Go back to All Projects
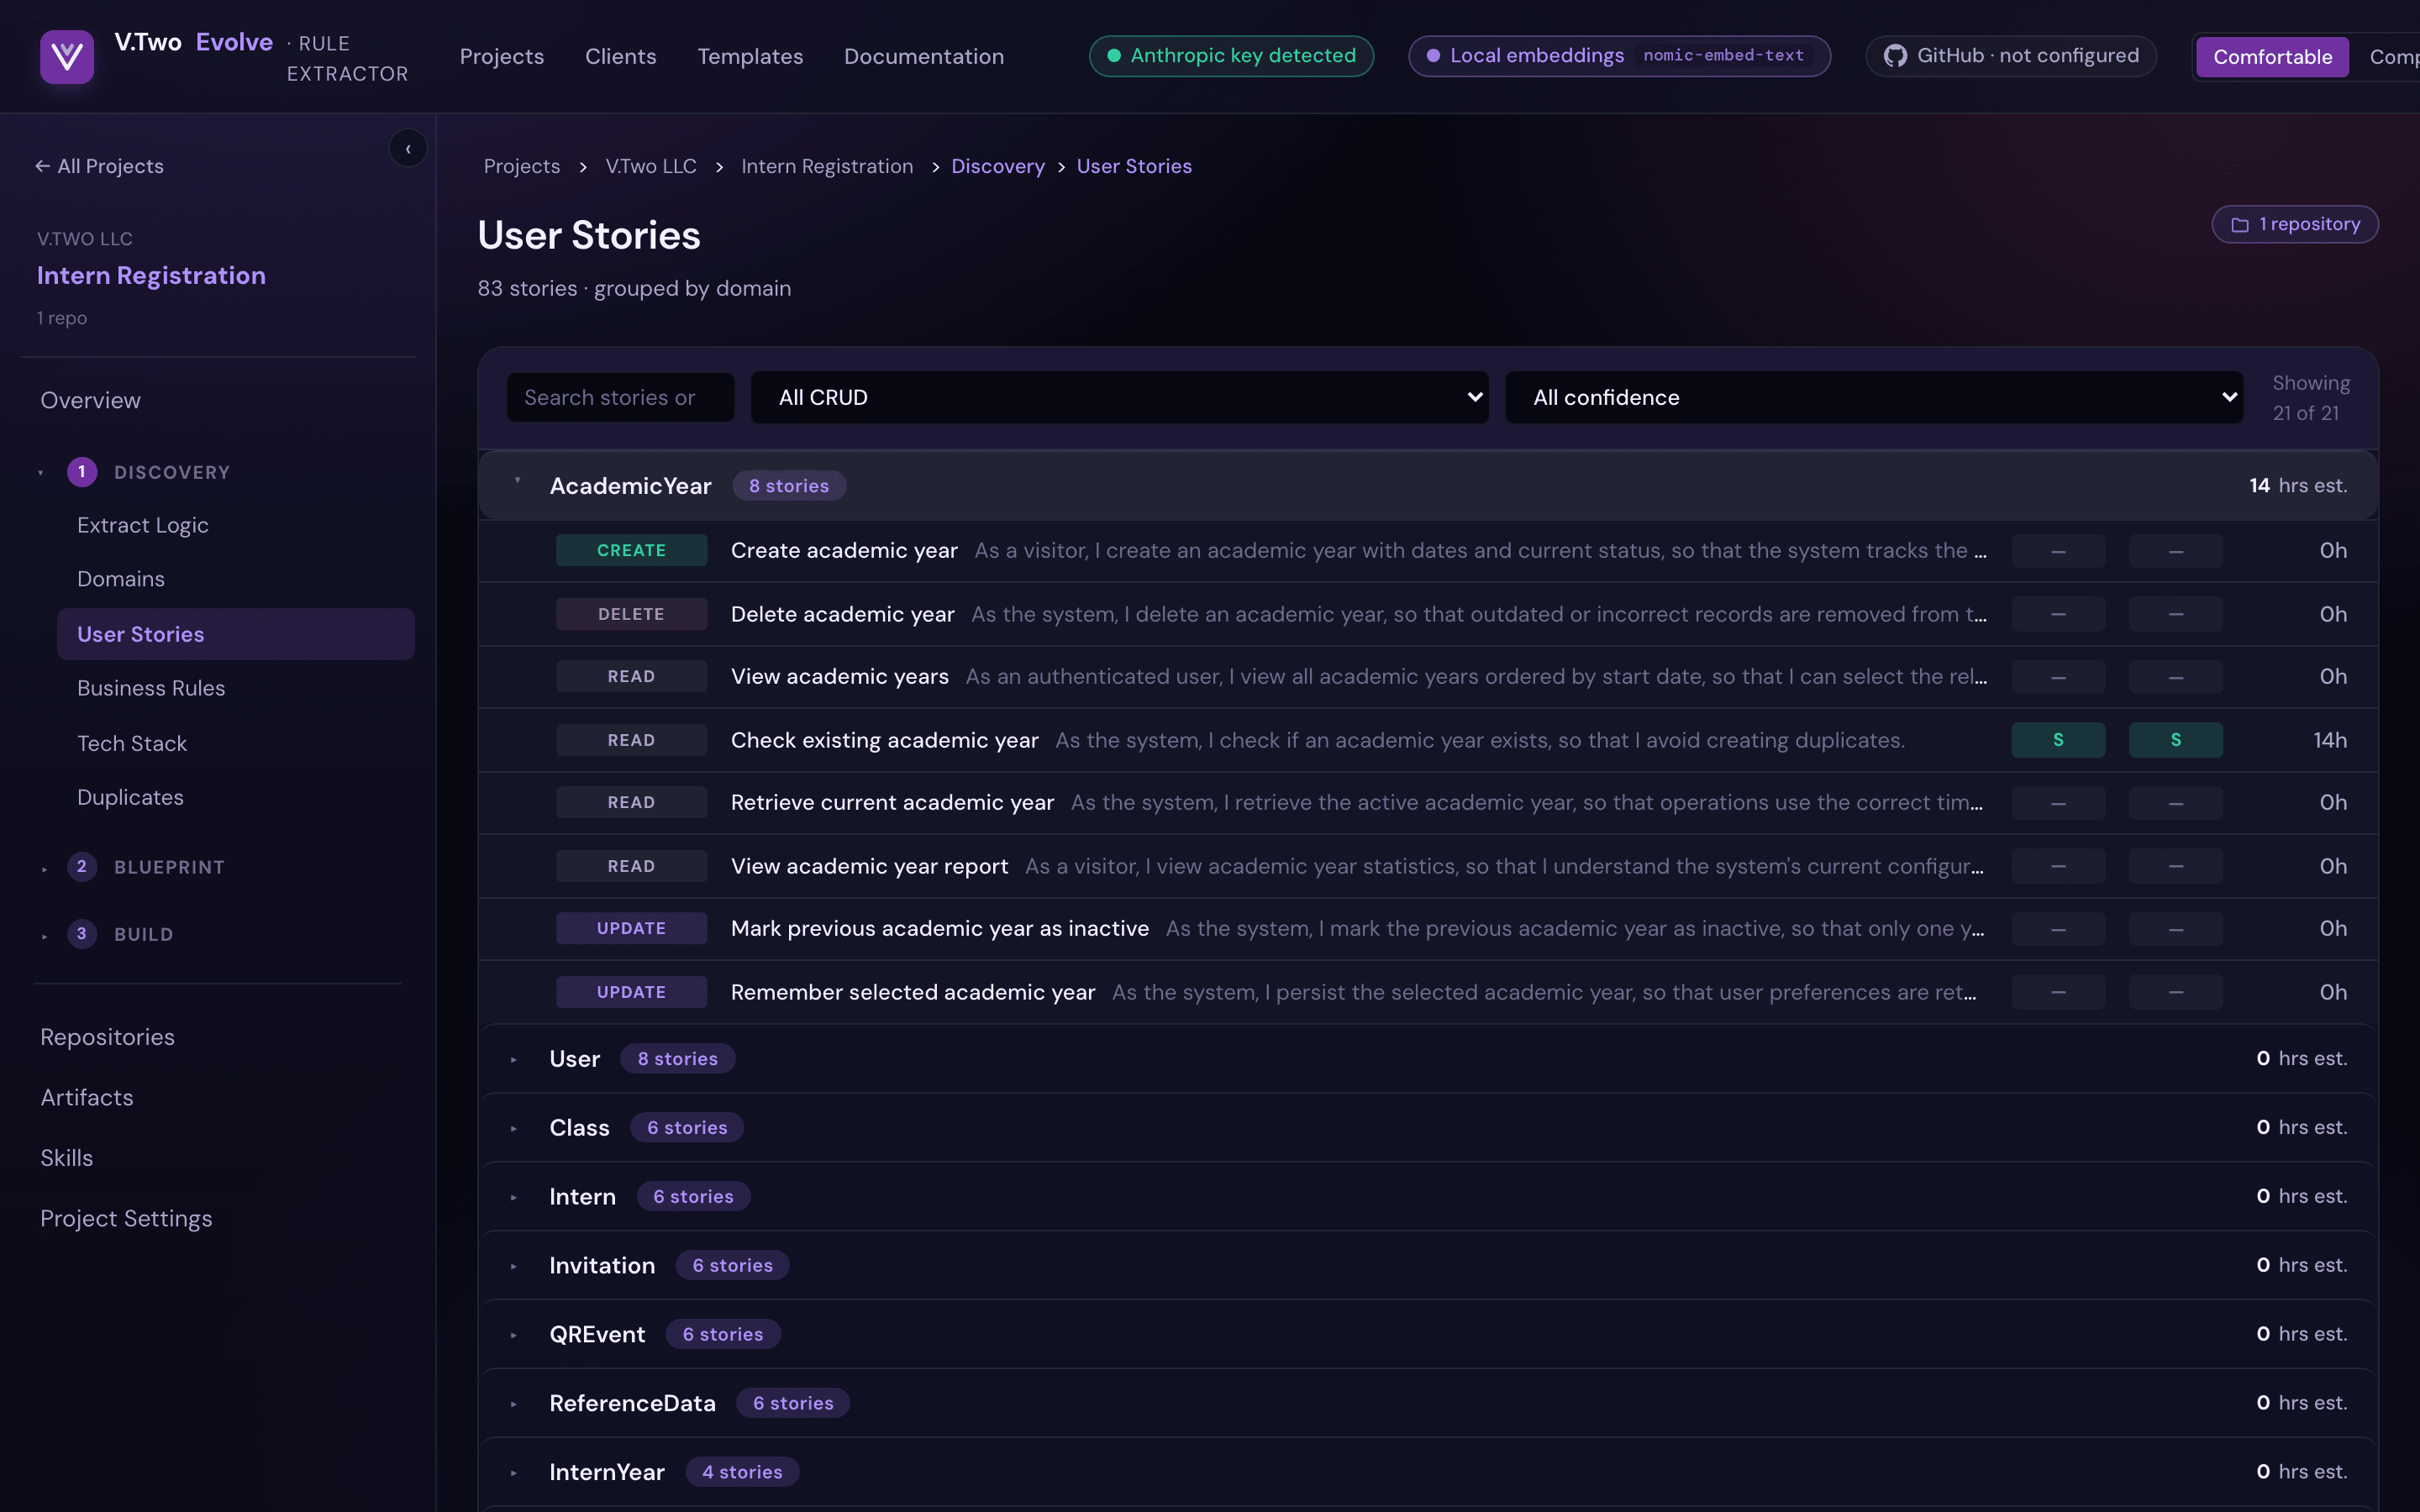Viewport: 2420px width, 1512px height. click(99, 166)
